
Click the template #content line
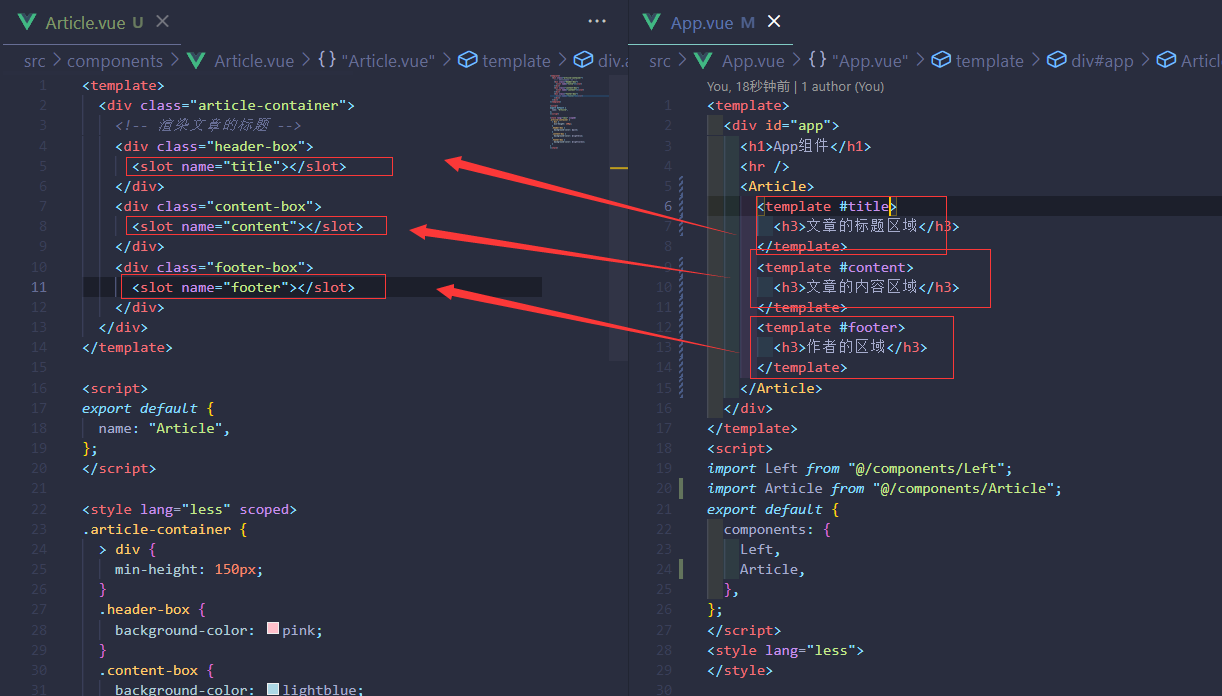(x=835, y=267)
